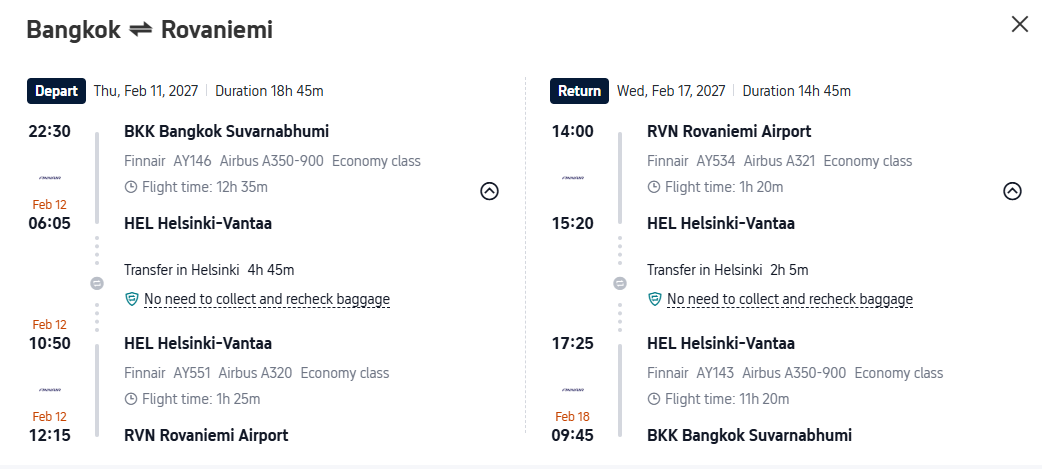The width and height of the screenshot is (1042, 469).
Task: Click the transfer icon on departing timeline
Action: pyautogui.click(x=97, y=284)
